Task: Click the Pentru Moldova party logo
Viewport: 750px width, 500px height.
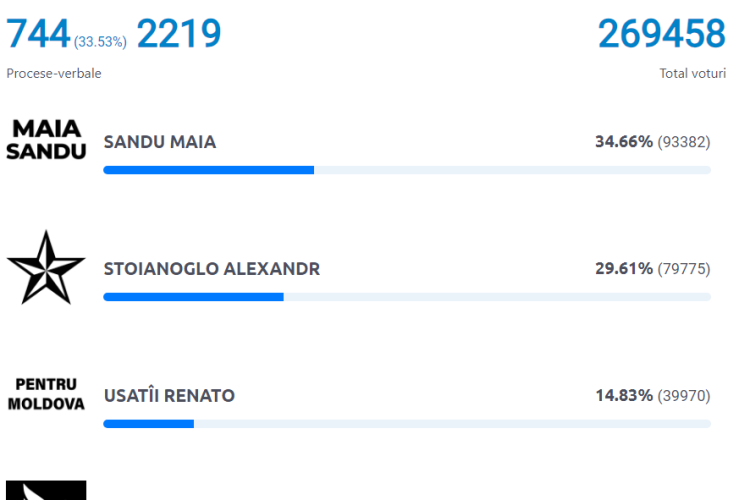Action: pos(46,395)
